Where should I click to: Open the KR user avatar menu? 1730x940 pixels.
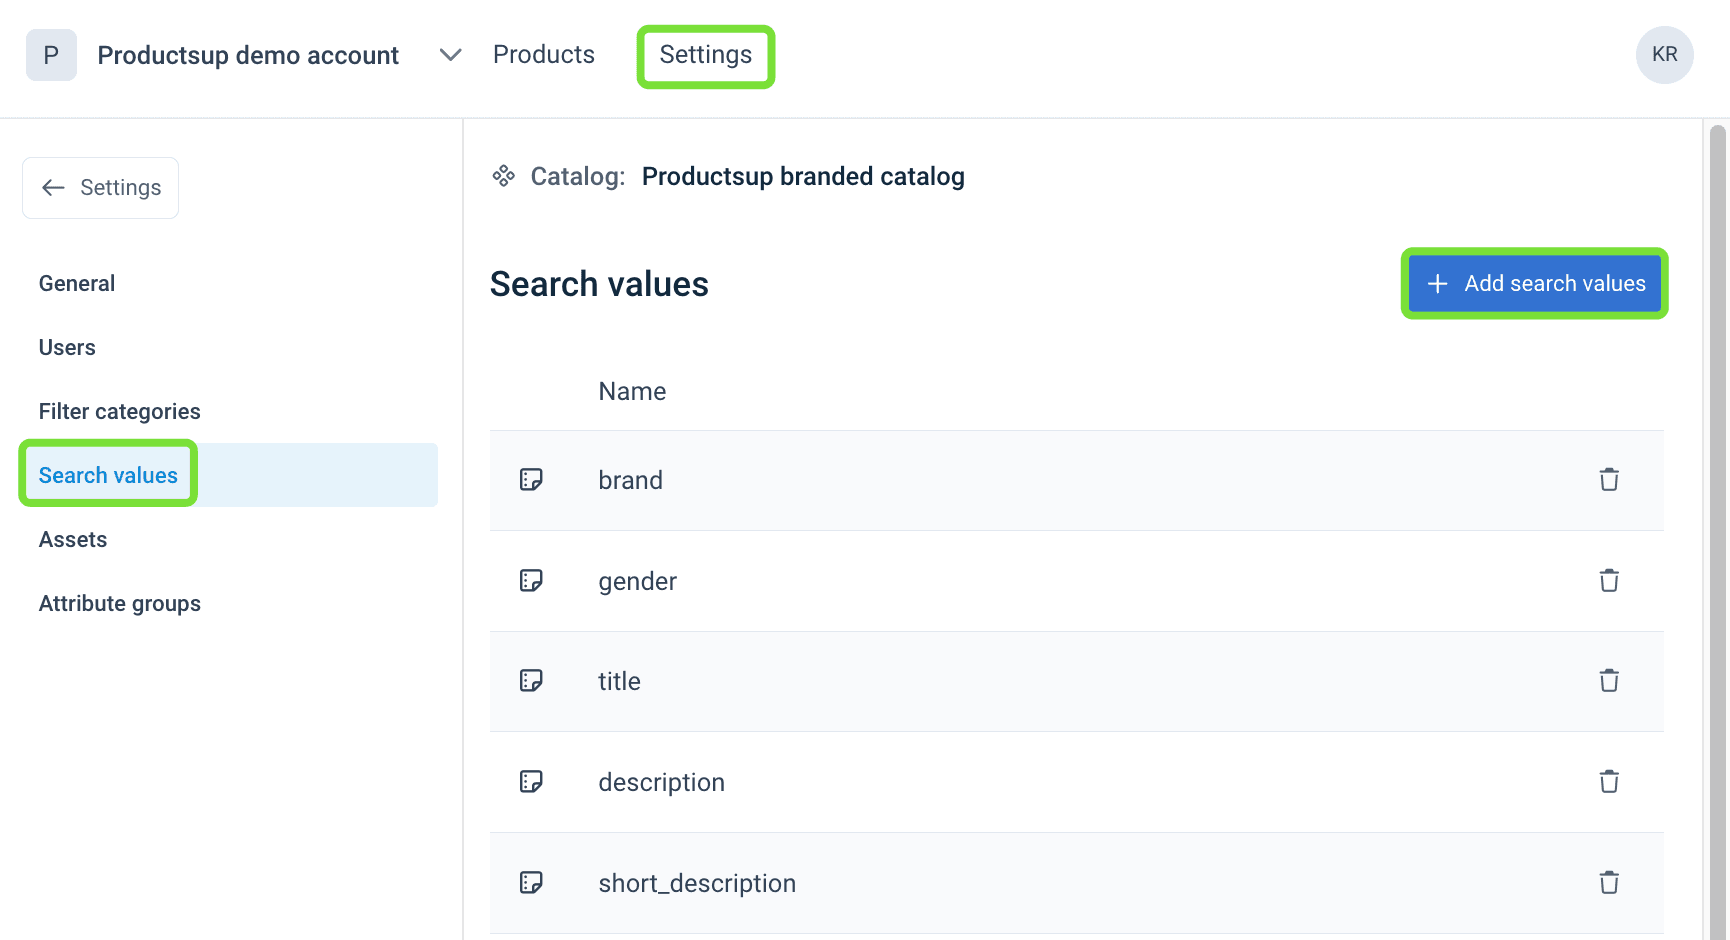point(1664,55)
